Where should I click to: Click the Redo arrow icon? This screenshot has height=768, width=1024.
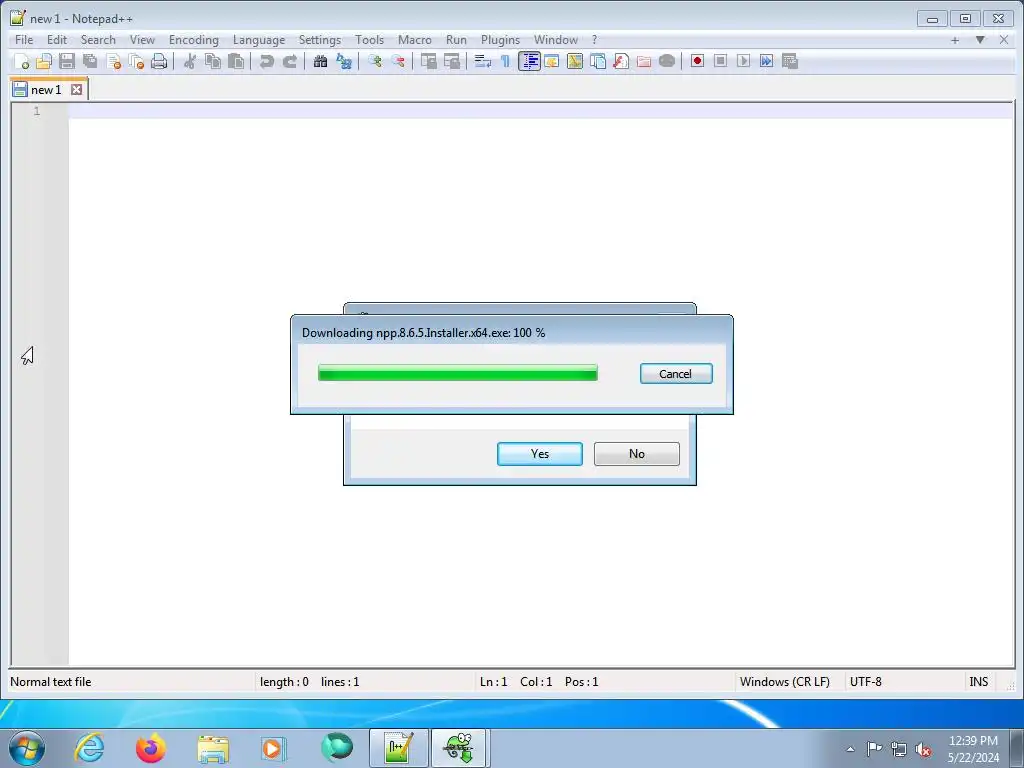[289, 61]
